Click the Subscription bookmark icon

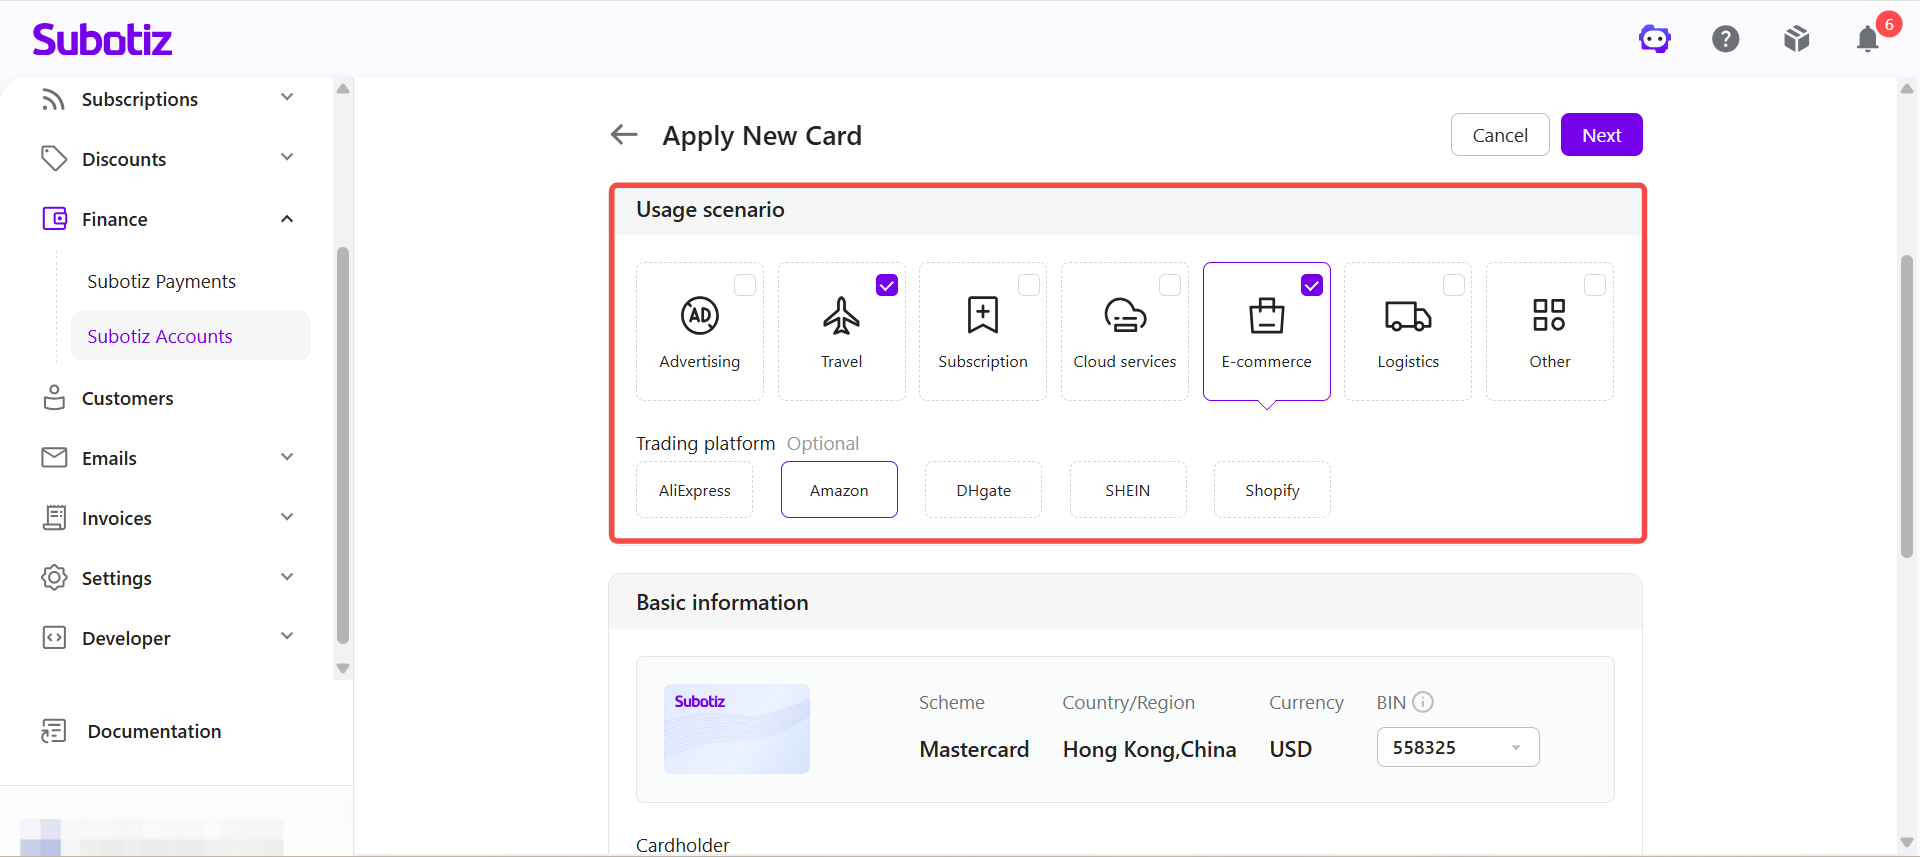click(x=983, y=315)
